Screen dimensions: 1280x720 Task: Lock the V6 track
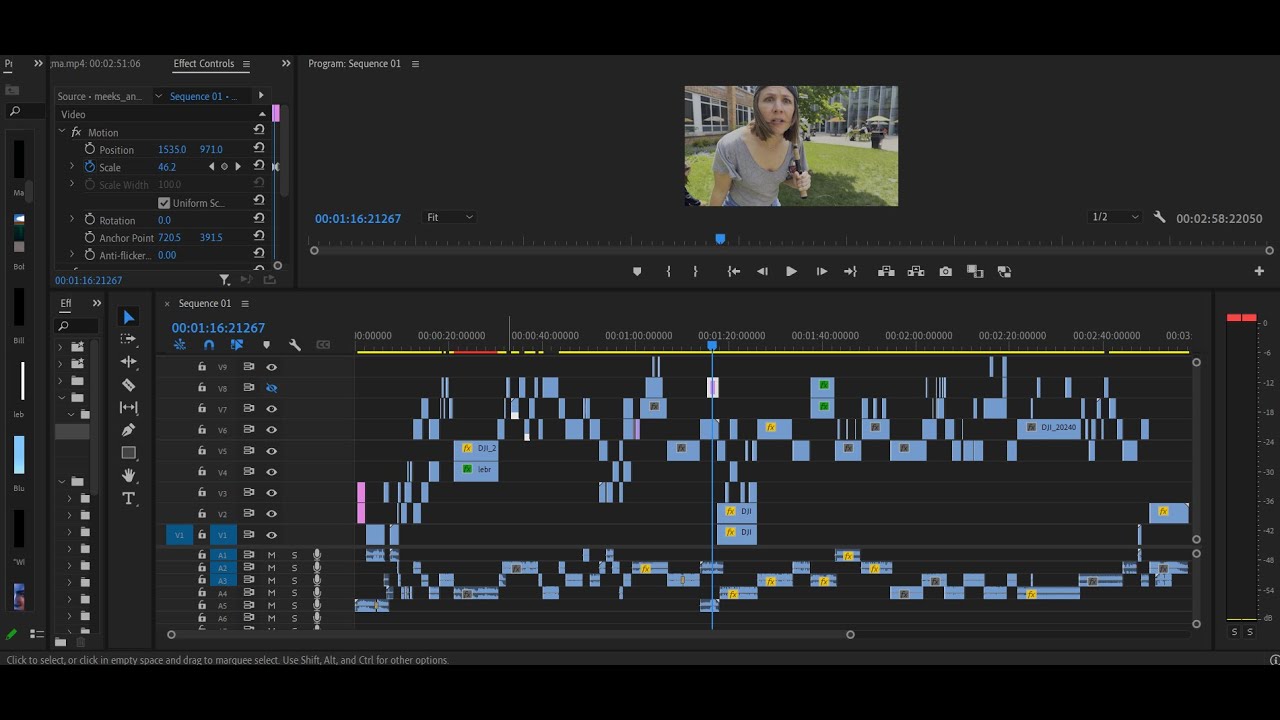[x=202, y=430]
